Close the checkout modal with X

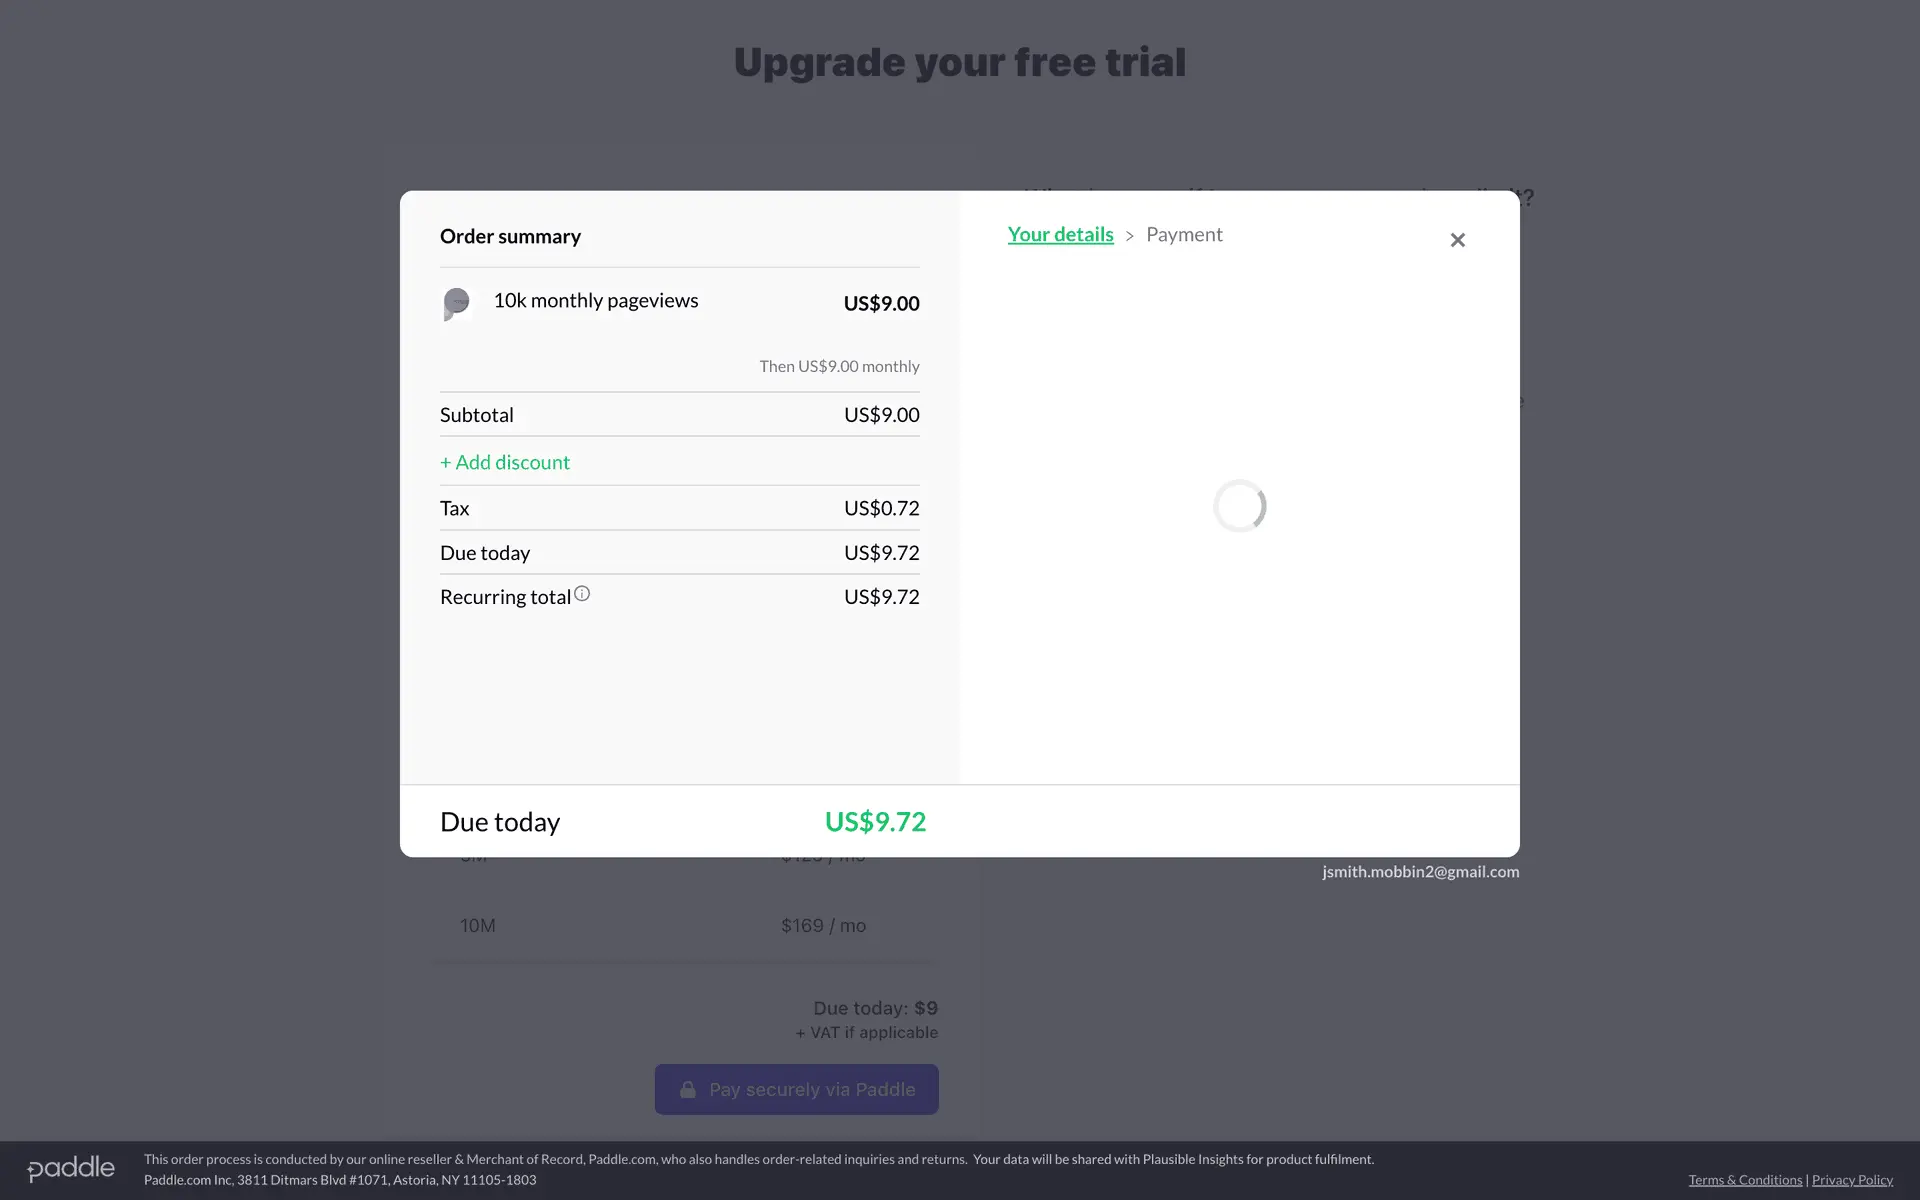click(1457, 240)
